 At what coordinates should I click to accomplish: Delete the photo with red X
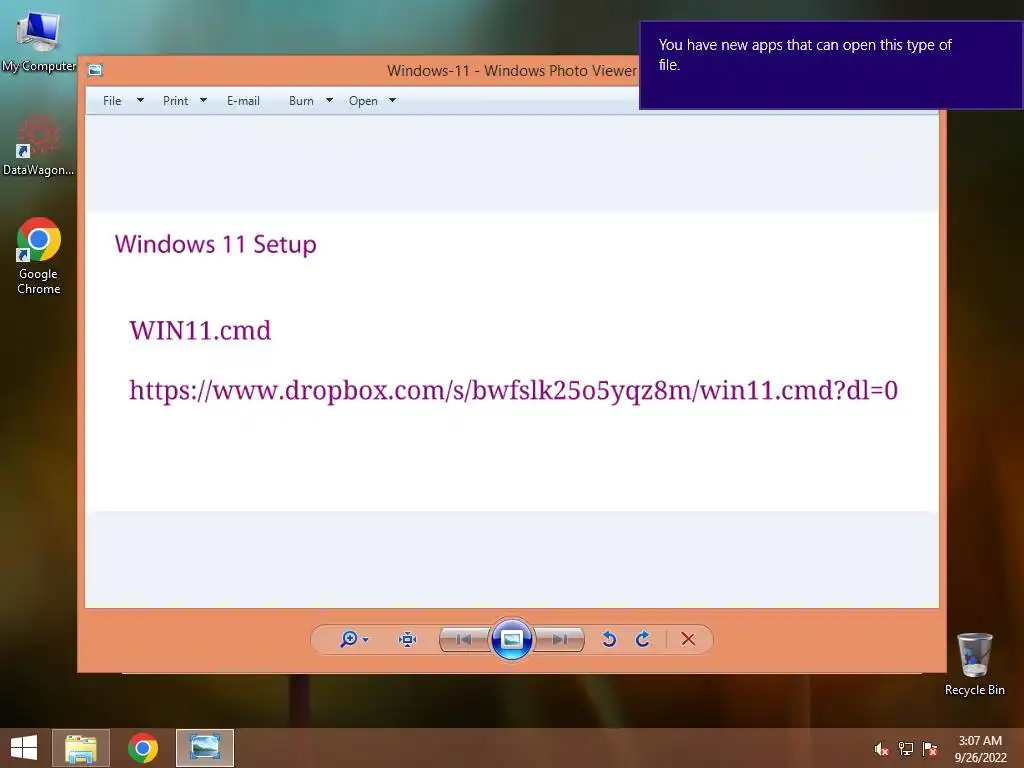pos(688,639)
